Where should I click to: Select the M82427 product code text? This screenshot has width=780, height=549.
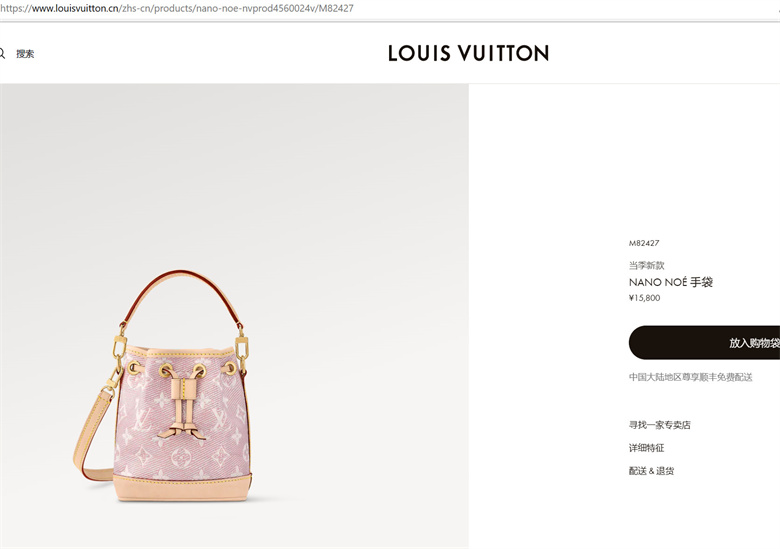644,243
